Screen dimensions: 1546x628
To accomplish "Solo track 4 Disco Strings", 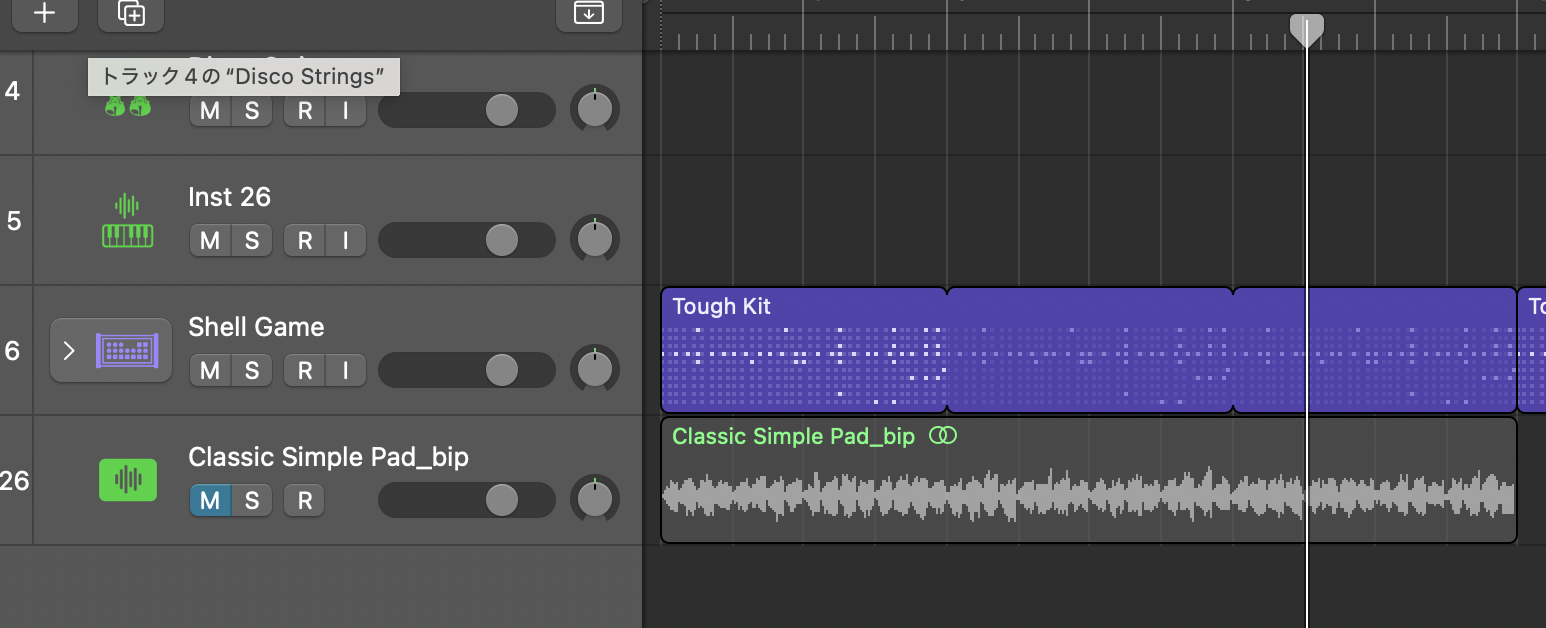I will coord(252,111).
